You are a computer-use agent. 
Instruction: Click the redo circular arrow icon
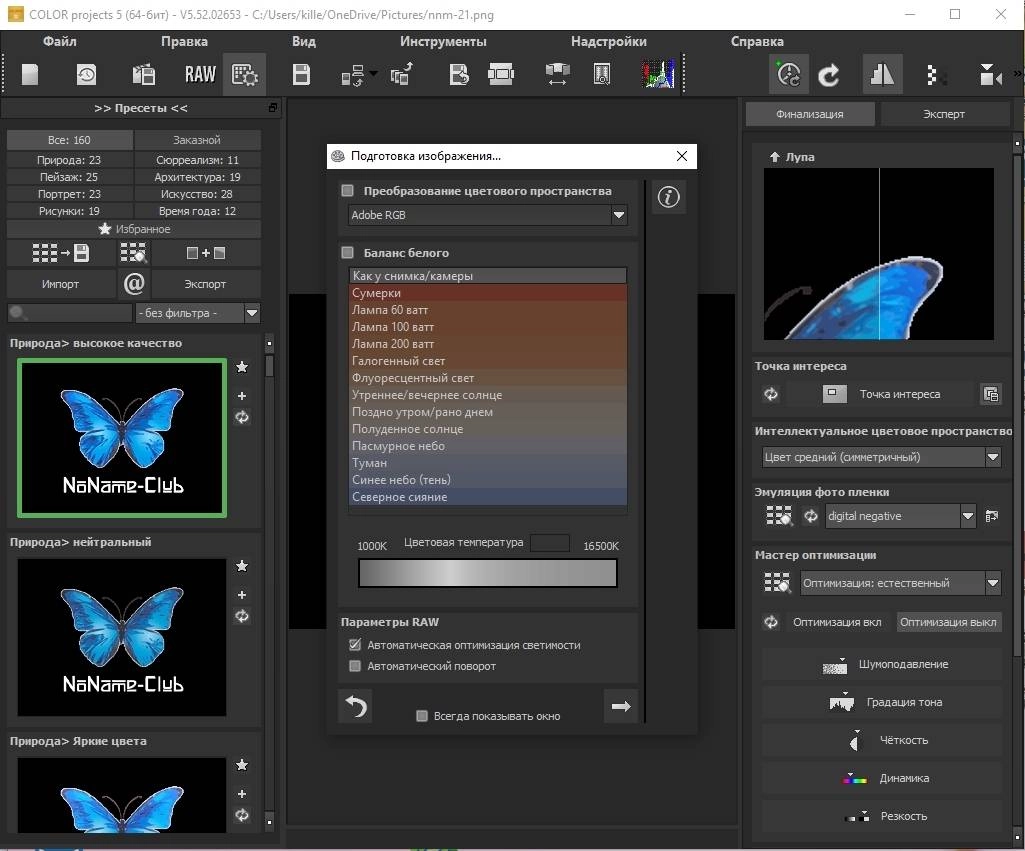click(x=829, y=75)
